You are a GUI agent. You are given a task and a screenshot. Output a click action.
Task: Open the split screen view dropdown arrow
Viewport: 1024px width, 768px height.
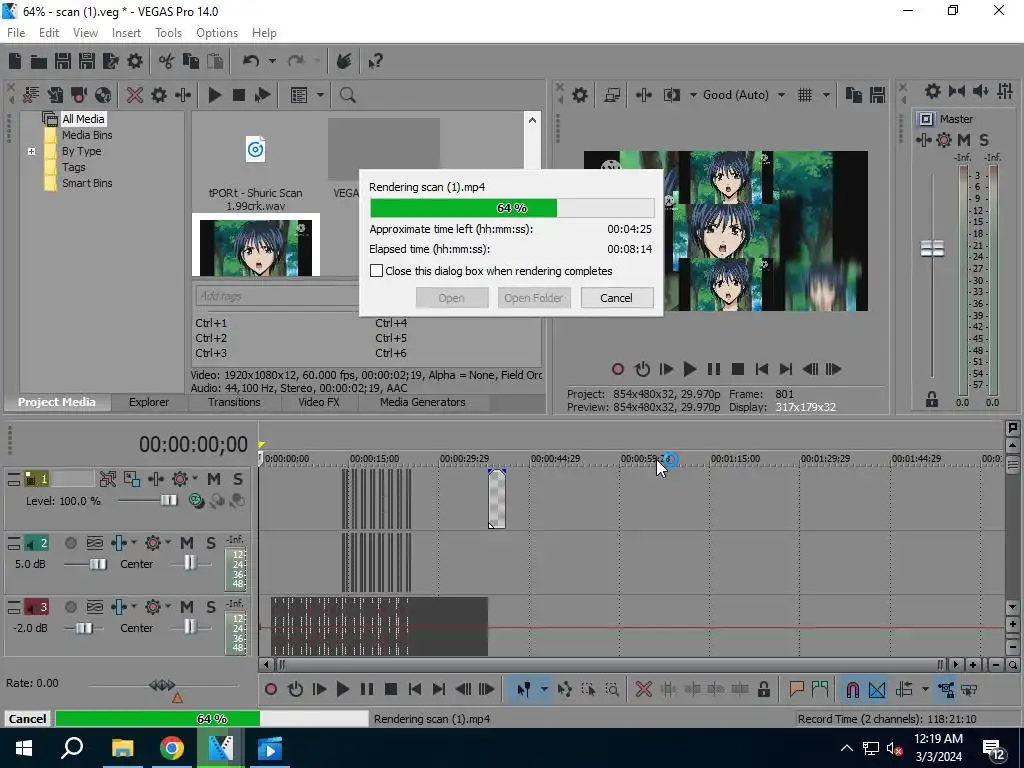[692, 95]
